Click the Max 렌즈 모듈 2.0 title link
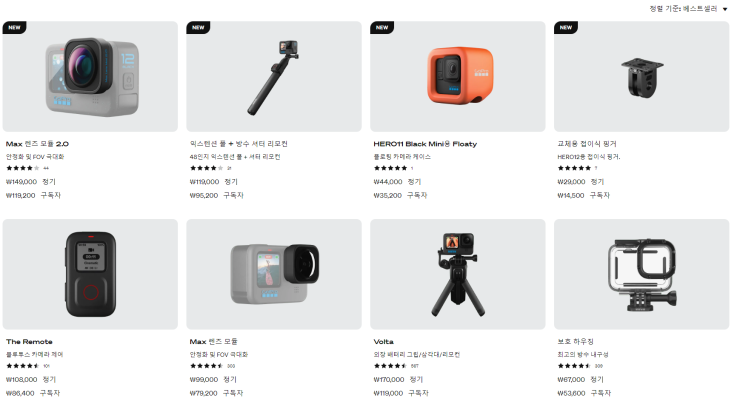743x407 pixels. click(x=37, y=144)
